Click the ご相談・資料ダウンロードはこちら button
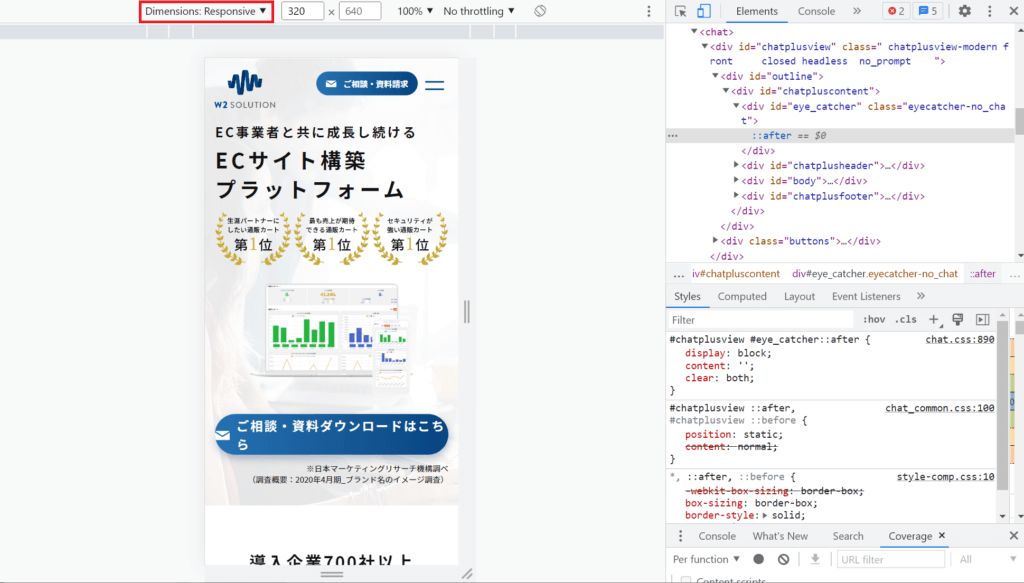1024x583 pixels. 331,435
